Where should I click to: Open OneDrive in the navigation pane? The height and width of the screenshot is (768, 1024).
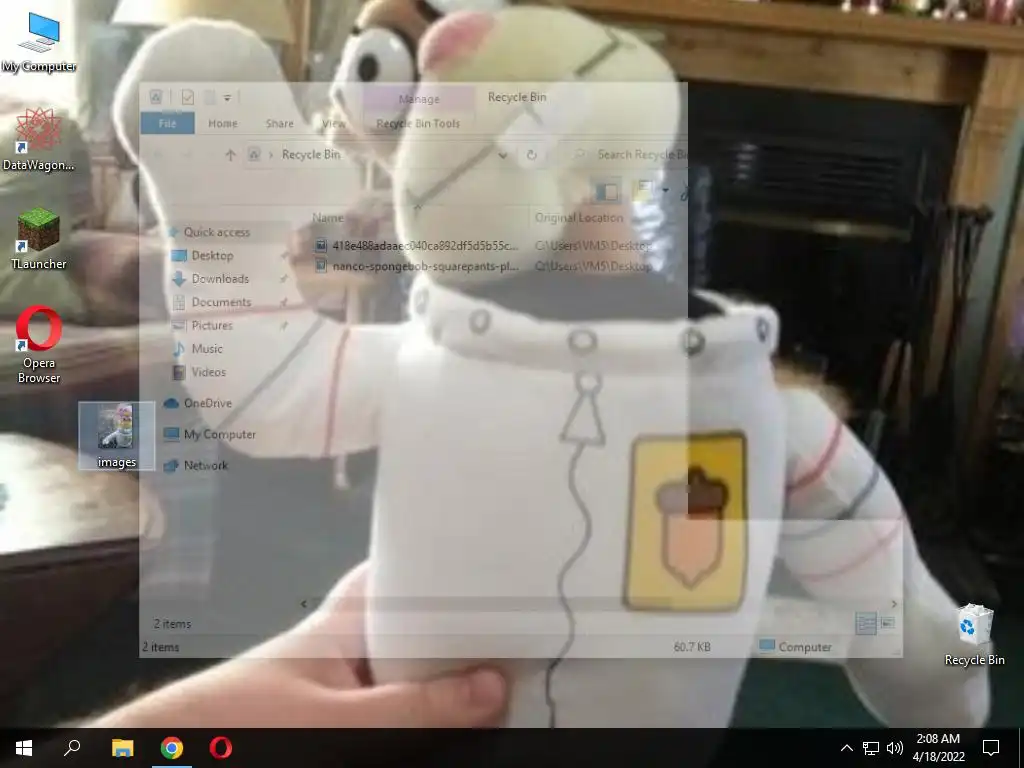208,403
